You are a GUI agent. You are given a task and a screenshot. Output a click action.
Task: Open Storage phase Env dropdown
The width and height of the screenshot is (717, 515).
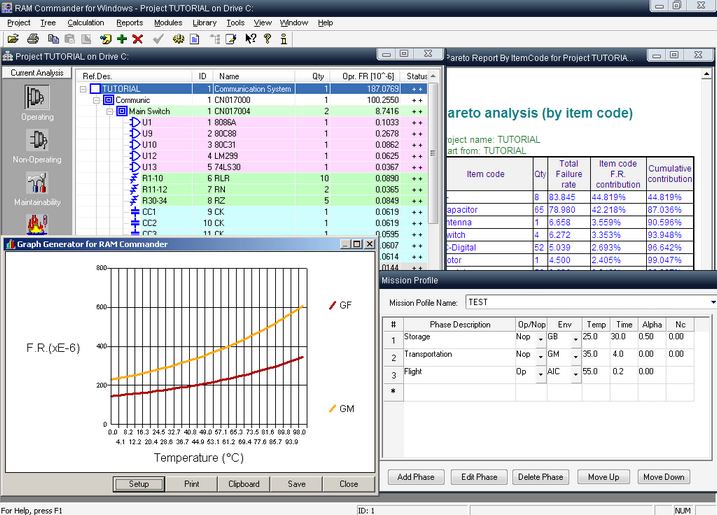(x=576, y=340)
